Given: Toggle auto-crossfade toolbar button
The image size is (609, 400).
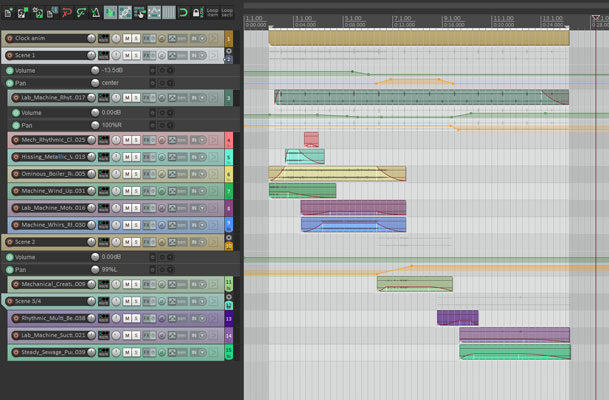Looking at the screenshot, I should (110, 12).
